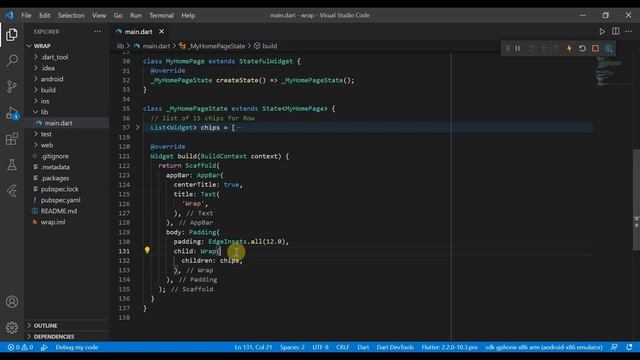Open the widget inspector from debug toolbar
This screenshot has height=360, width=640.
pyautogui.click(x=609, y=49)
